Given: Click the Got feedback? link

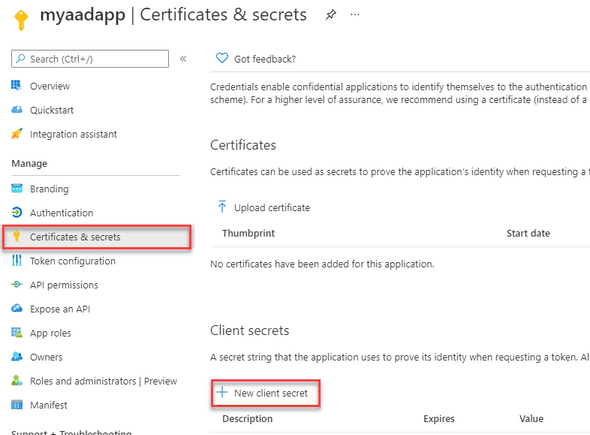Looking at the screenshot, I should click(x=265, y=59).
